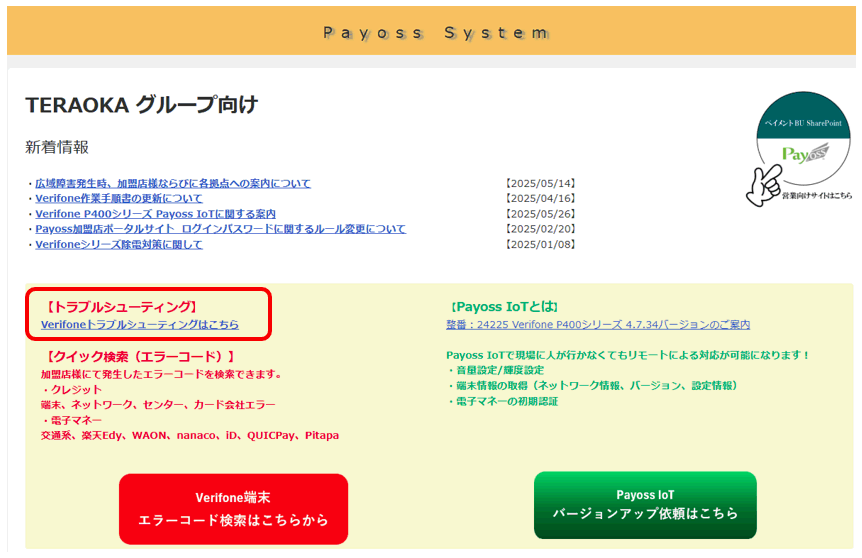
Task: Click the 新着情報 section heading
Action: (57, 147)
